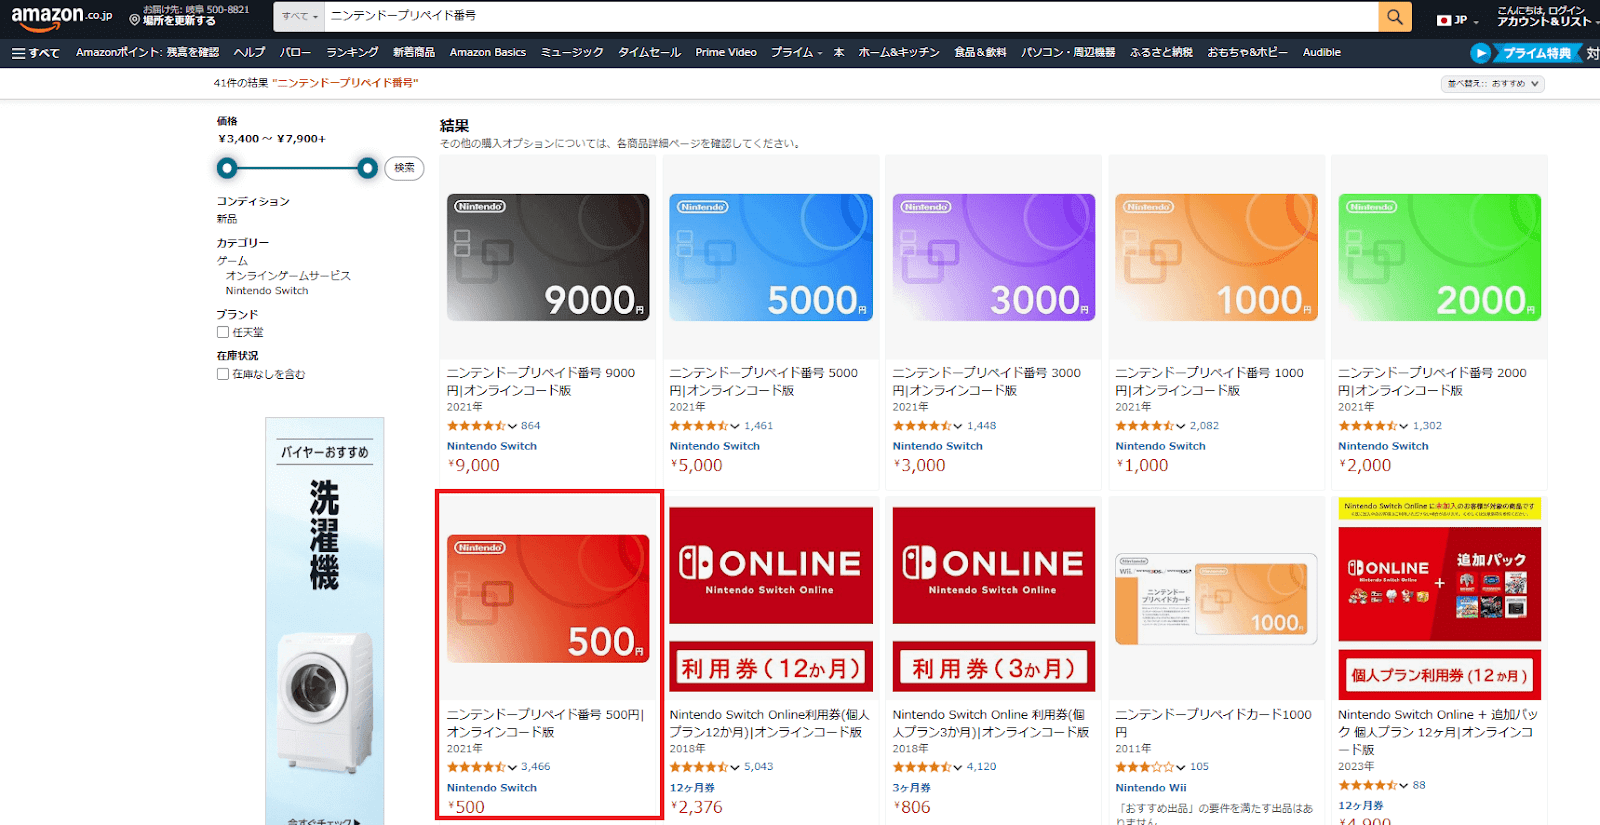The width and height of the screenshot is (1600, 825).
Task: Open rating dropdown for 3000円 prepaid card
Action: point(958,426)
